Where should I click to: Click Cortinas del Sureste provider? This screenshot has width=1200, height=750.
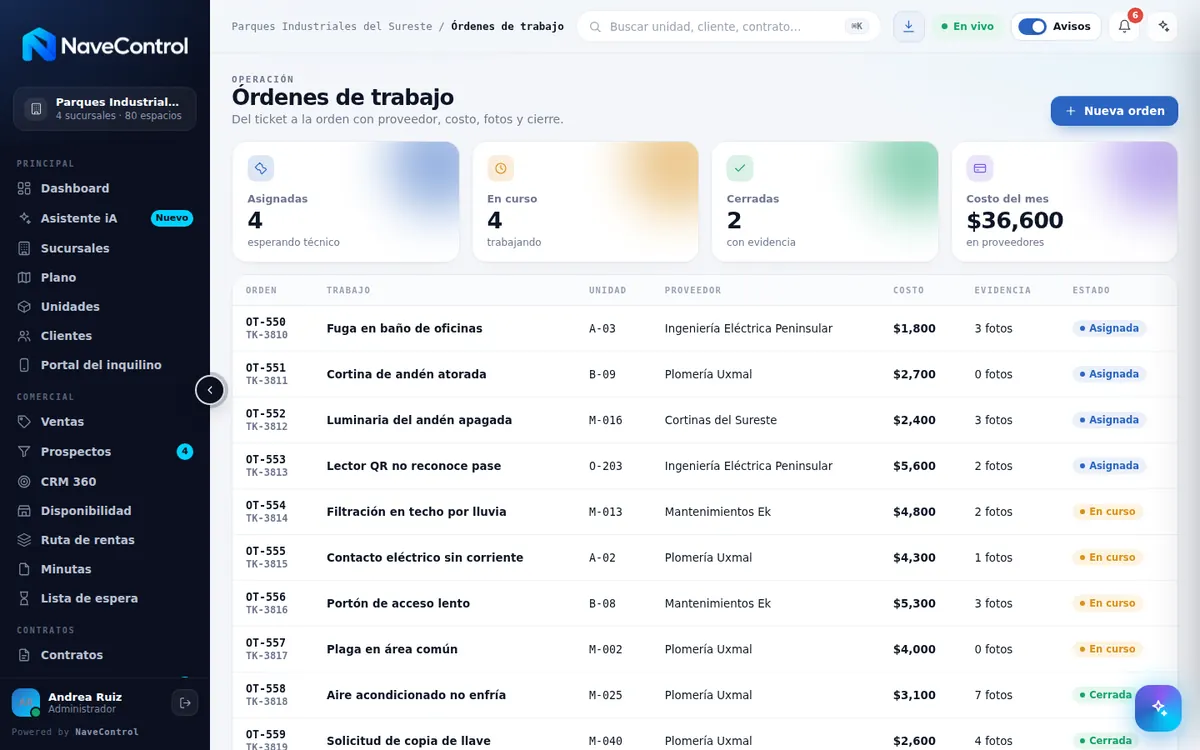pyautogui.click(x=720, y=420)
